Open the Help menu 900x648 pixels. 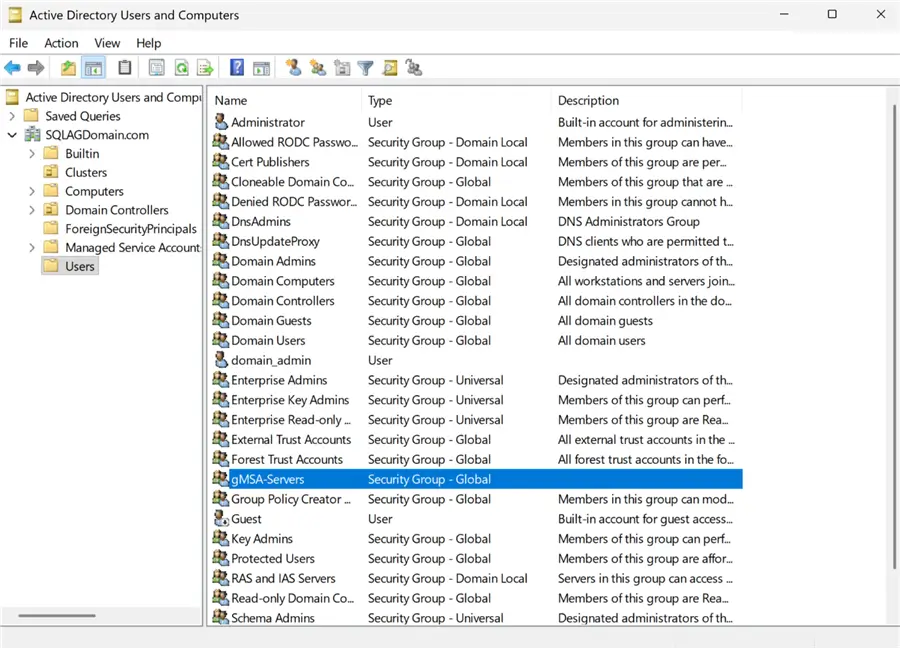[149, 43]
